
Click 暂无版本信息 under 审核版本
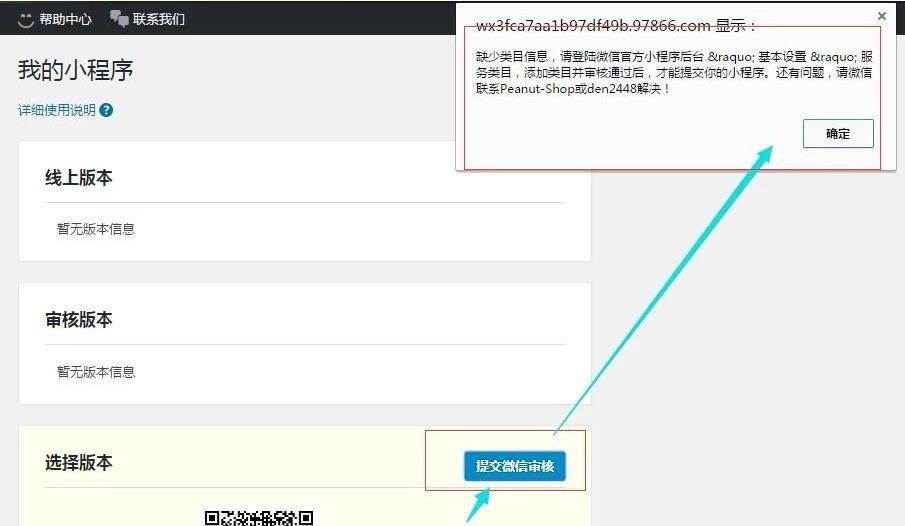coord(96,372)
